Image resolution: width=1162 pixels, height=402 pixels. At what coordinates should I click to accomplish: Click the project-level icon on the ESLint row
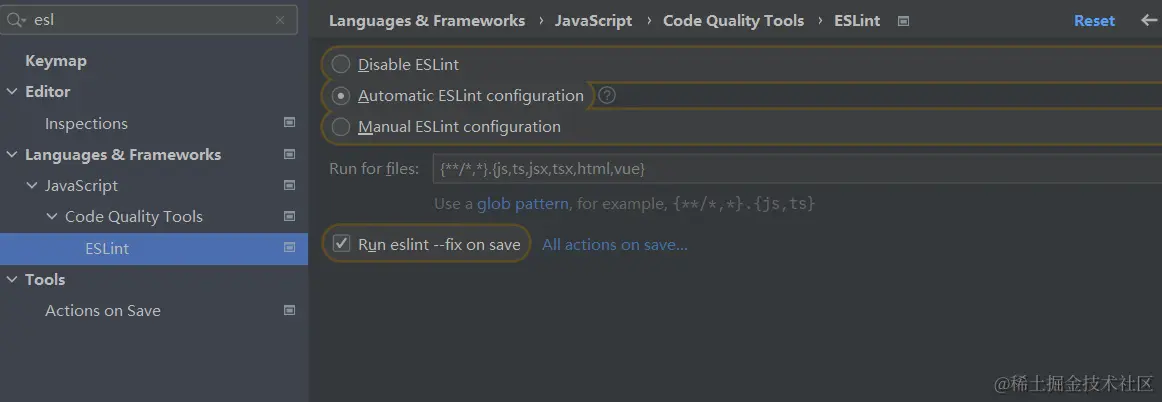pos(289,248)
